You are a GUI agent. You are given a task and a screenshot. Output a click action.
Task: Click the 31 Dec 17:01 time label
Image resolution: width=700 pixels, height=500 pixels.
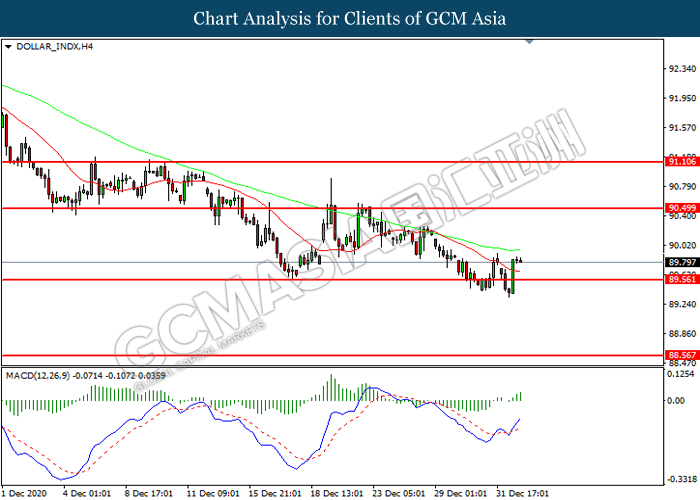click(x=522, y=493)
